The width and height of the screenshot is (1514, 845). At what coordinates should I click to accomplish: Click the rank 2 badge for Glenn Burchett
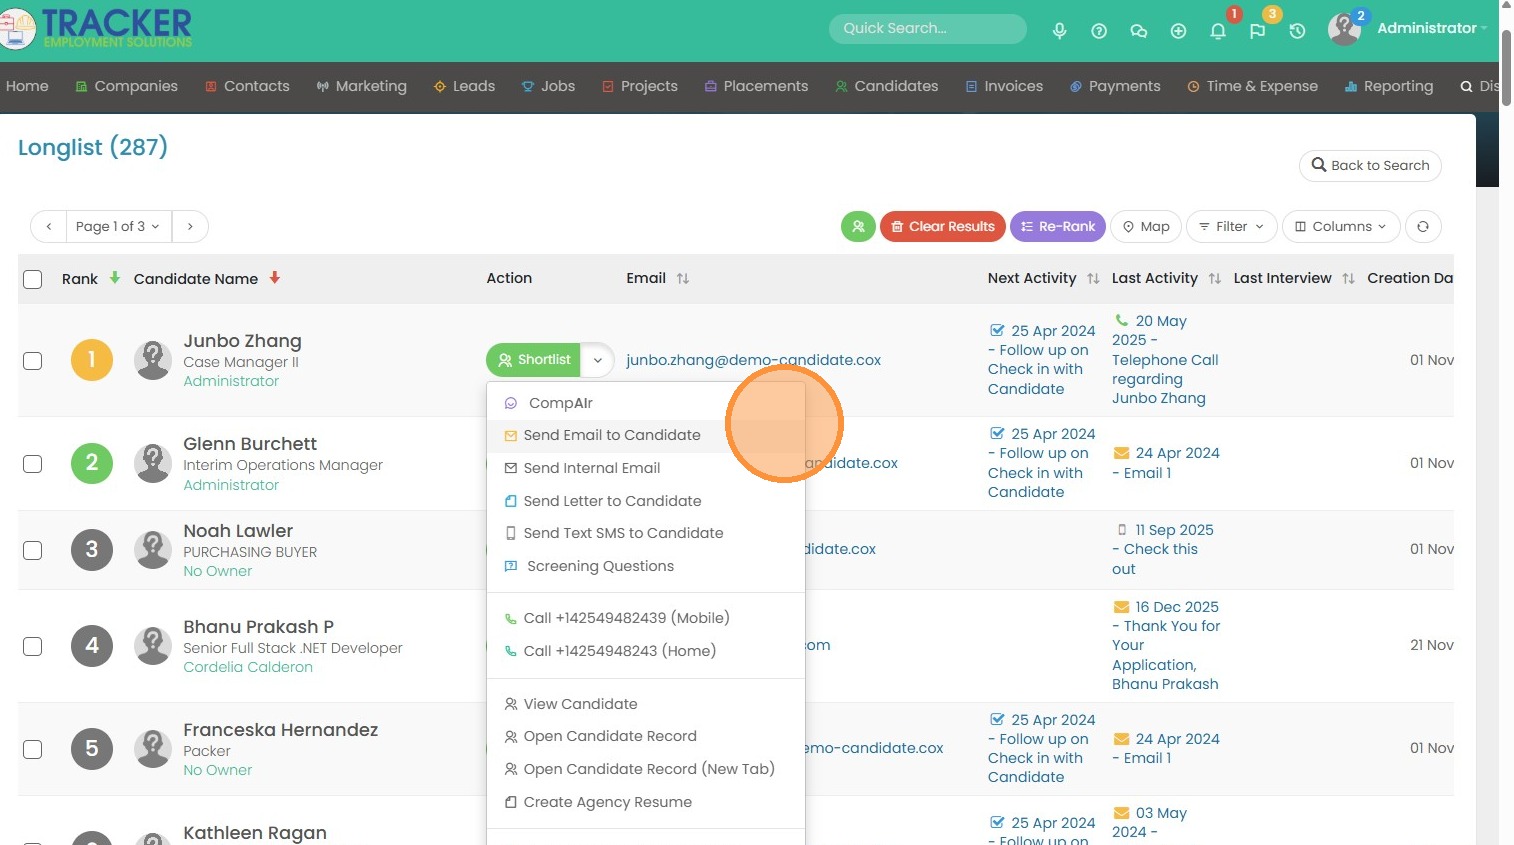coord(92,463)
